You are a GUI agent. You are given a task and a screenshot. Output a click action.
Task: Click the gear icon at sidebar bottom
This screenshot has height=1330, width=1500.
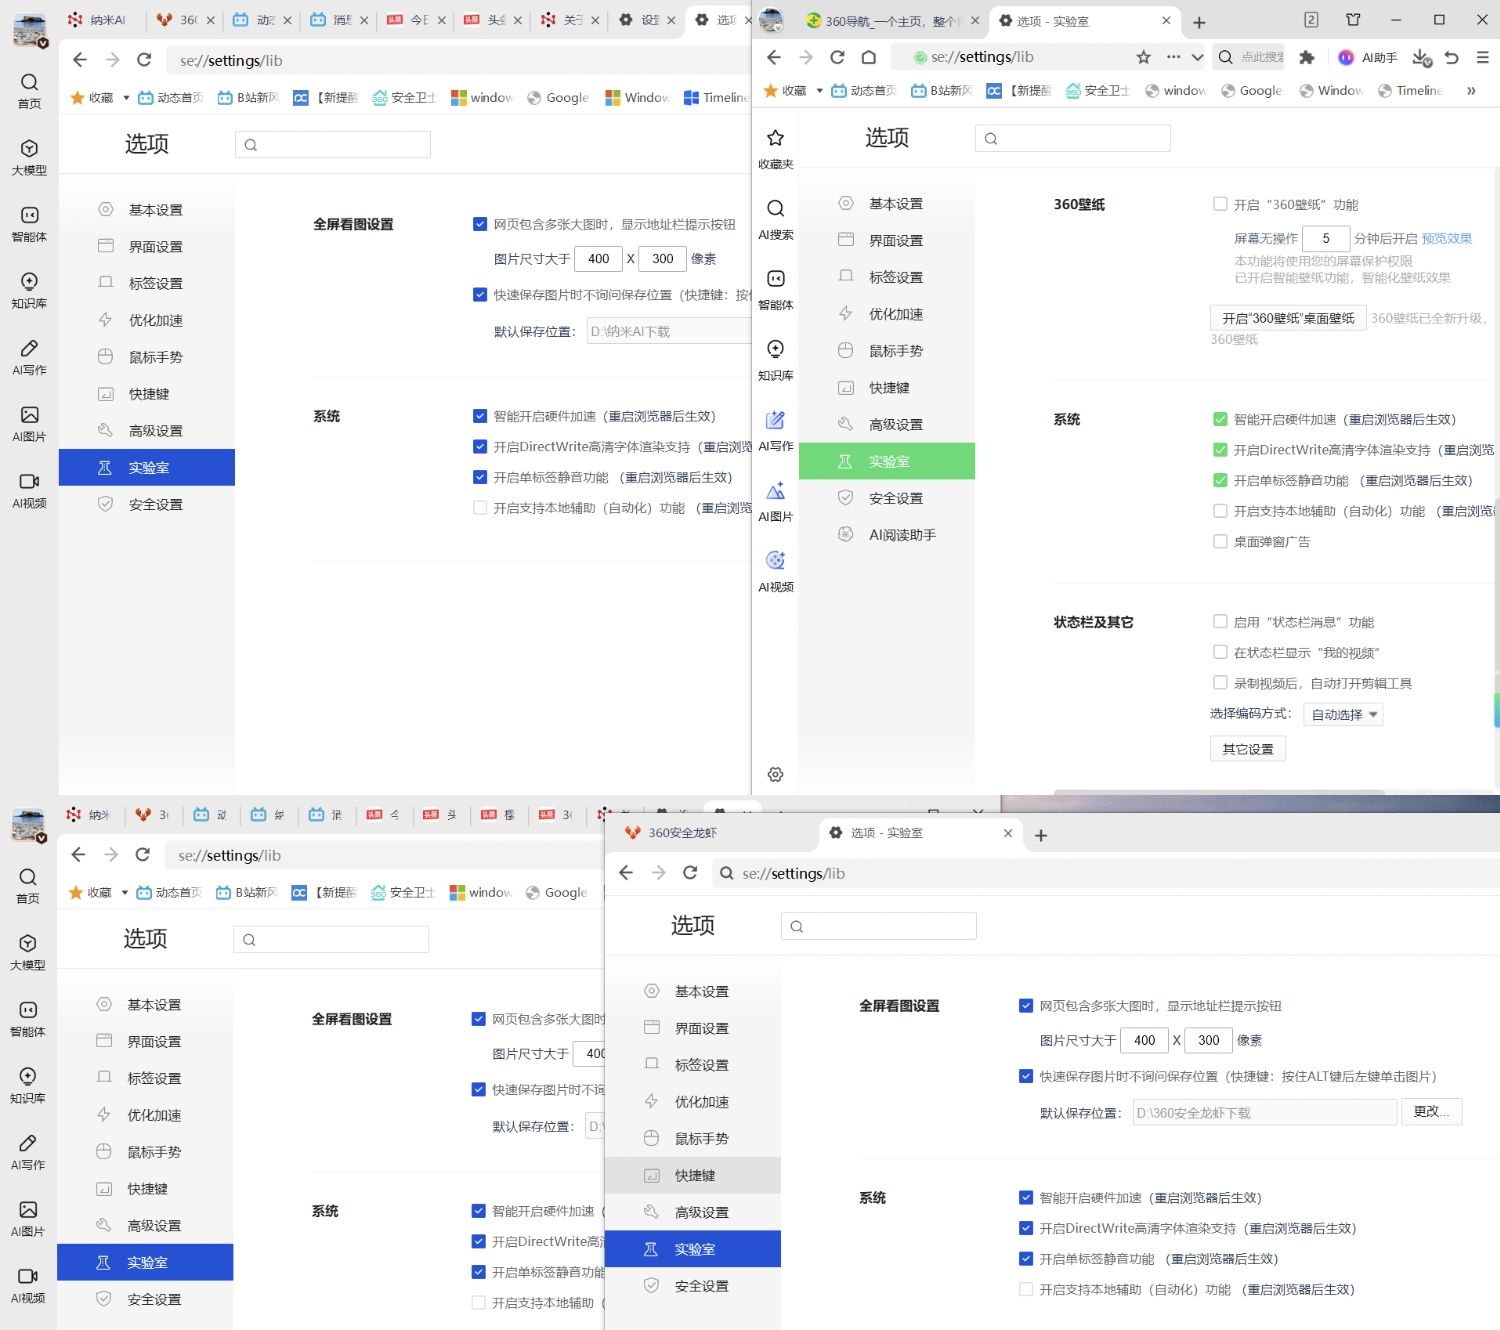[775, 774]
